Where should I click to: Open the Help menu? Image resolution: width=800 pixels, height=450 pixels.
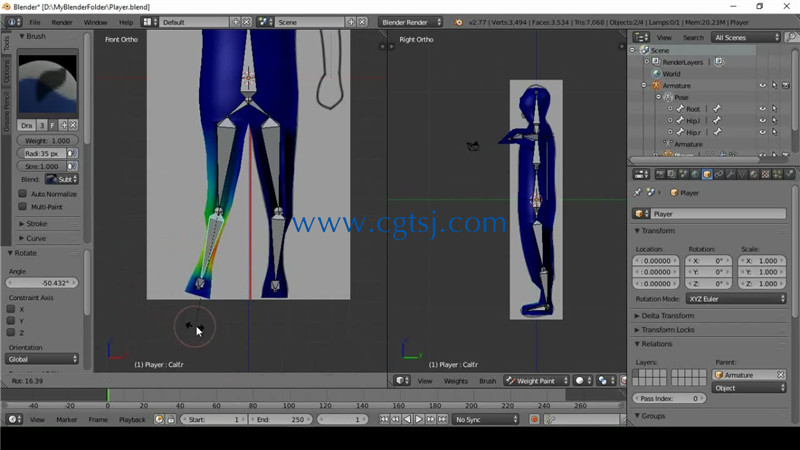pyautogui.click(x=126, y=22)
